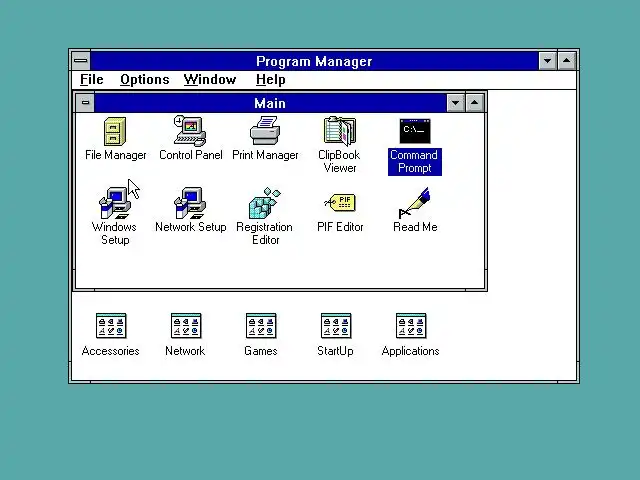Select the Network Setup icon

point(190,203)
